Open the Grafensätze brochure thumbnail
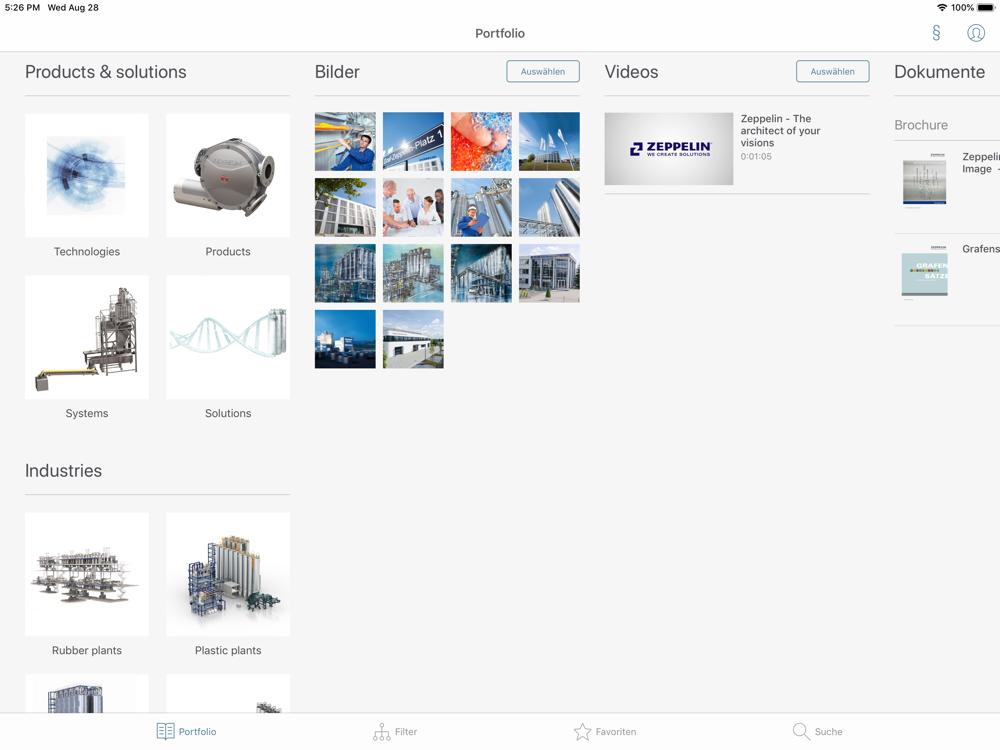Screen dimensions: 1000x750 (924, 273)
